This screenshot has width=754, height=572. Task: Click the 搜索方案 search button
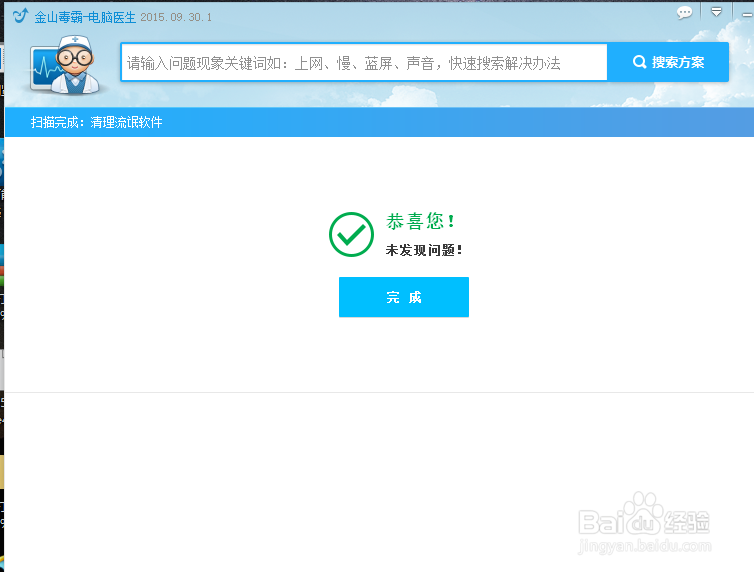click(x=668, y=62)
